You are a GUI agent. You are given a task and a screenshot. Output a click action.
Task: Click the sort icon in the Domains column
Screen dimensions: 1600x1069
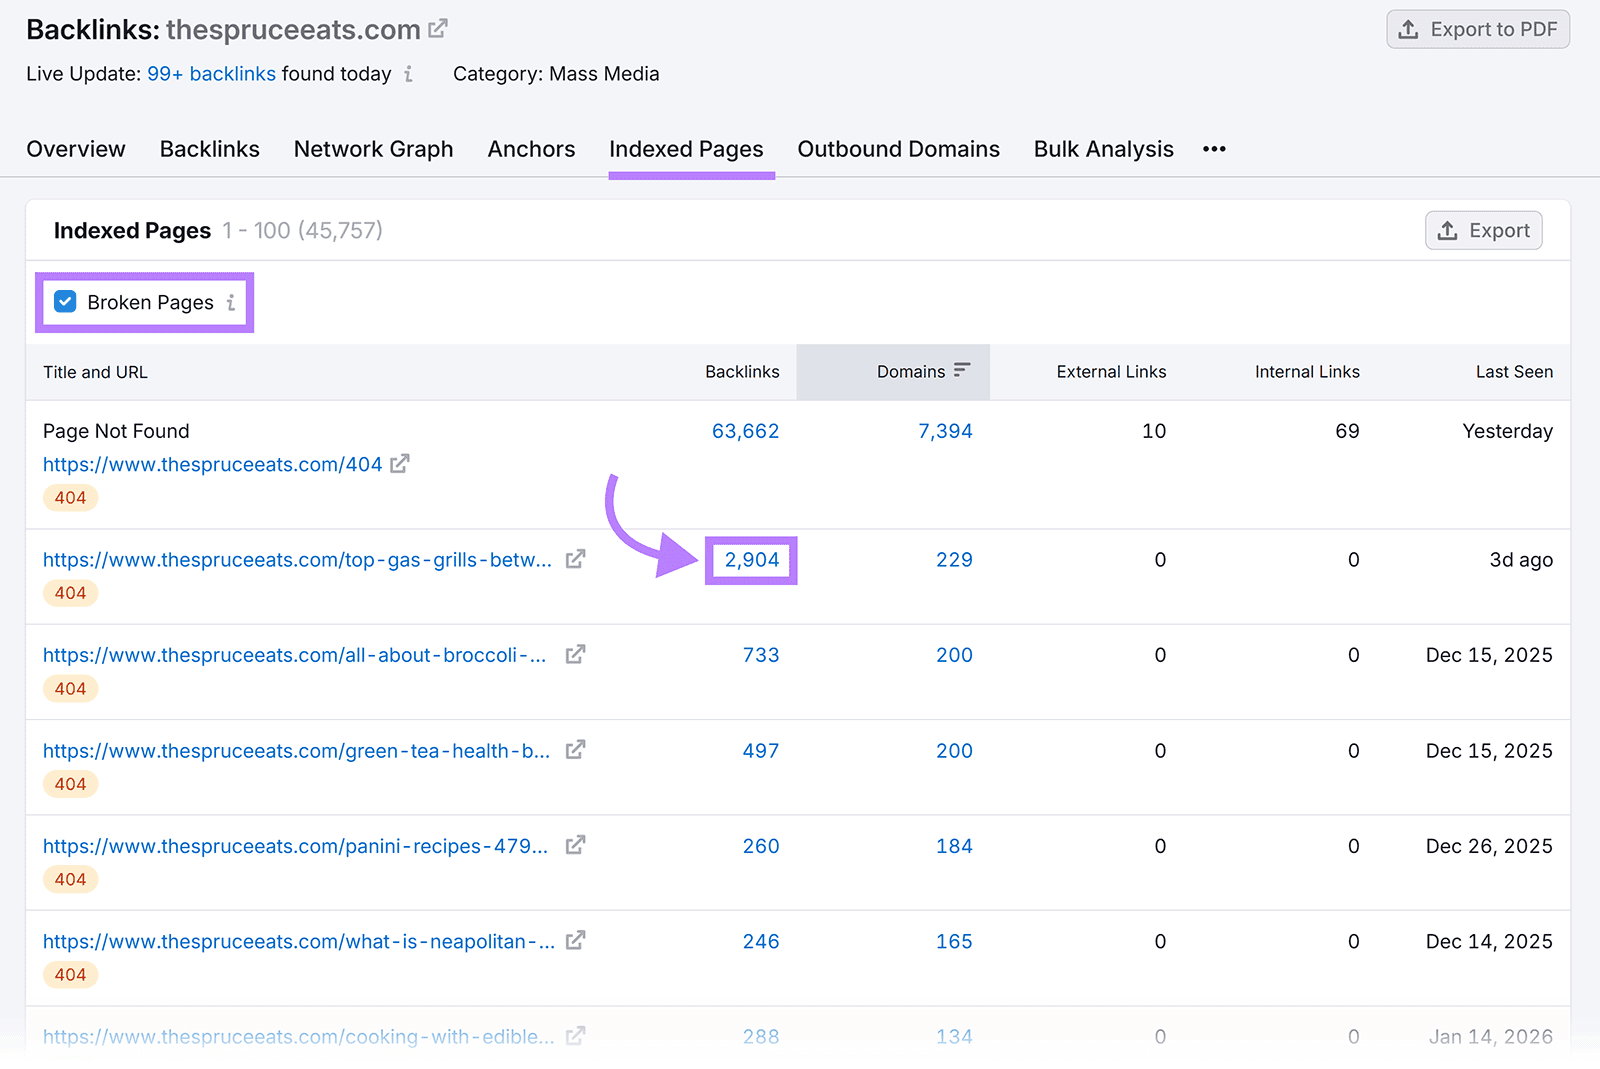tap(961, 371)
